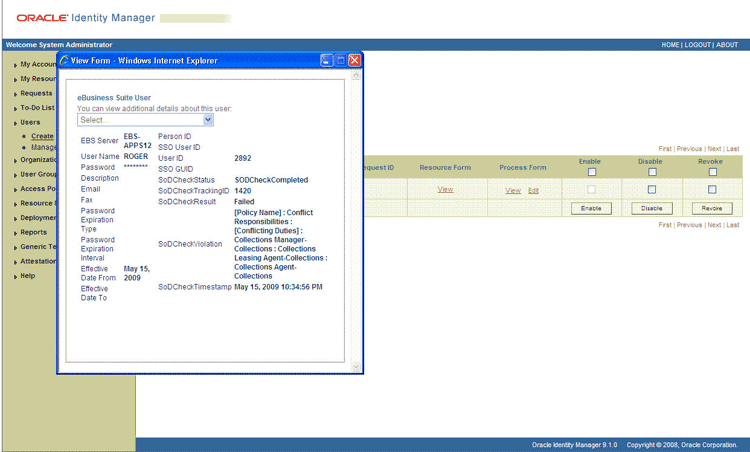Select the EBS-APPS12 server value
This screenshot has height=452, width=750.
(x=137, y=141)
